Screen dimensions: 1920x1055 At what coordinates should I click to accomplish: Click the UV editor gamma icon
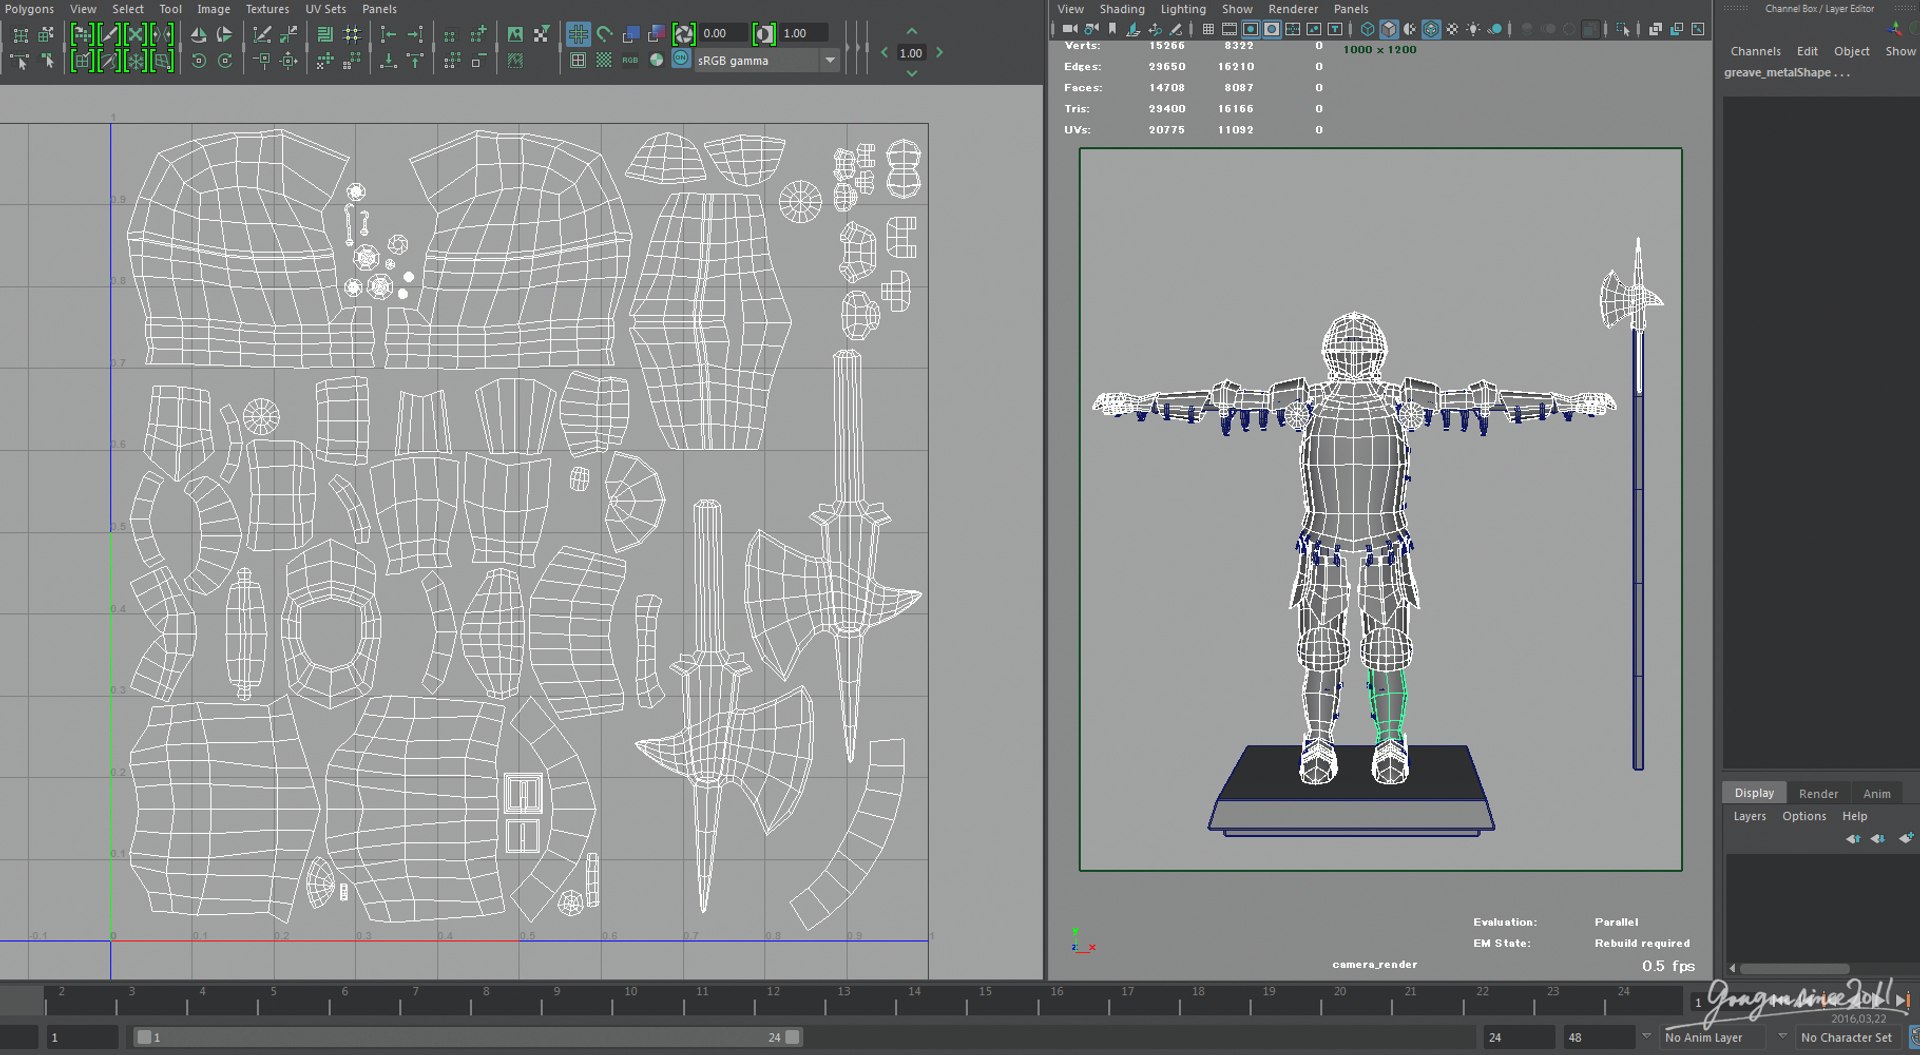pyautogui.click(x=764, y=34)
